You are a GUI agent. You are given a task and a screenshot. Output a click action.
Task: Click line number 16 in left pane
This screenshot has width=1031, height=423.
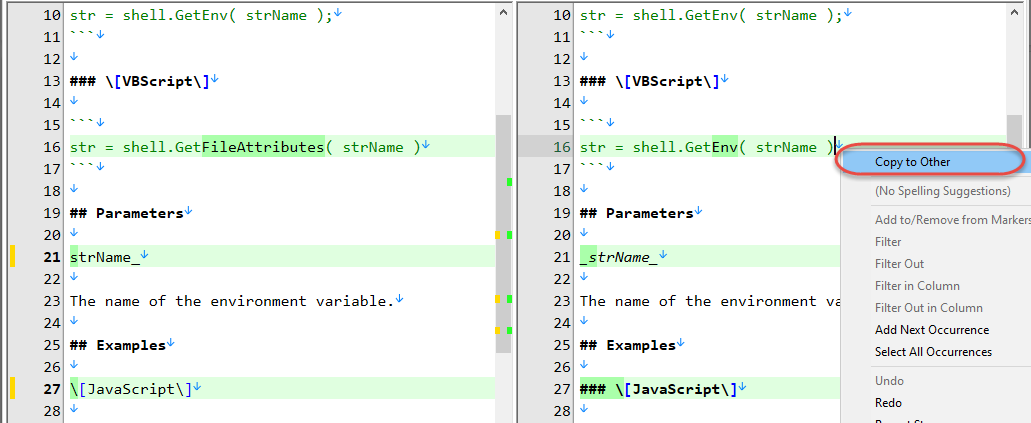(52, 147)
